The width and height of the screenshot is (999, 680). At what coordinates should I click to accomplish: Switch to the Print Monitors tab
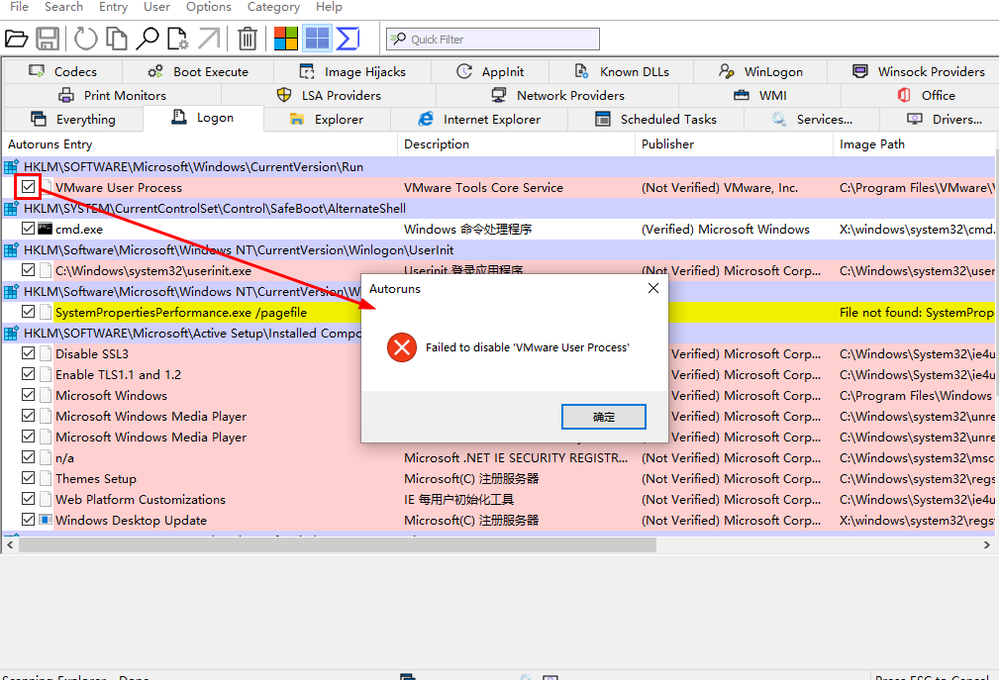click(113, 96)
